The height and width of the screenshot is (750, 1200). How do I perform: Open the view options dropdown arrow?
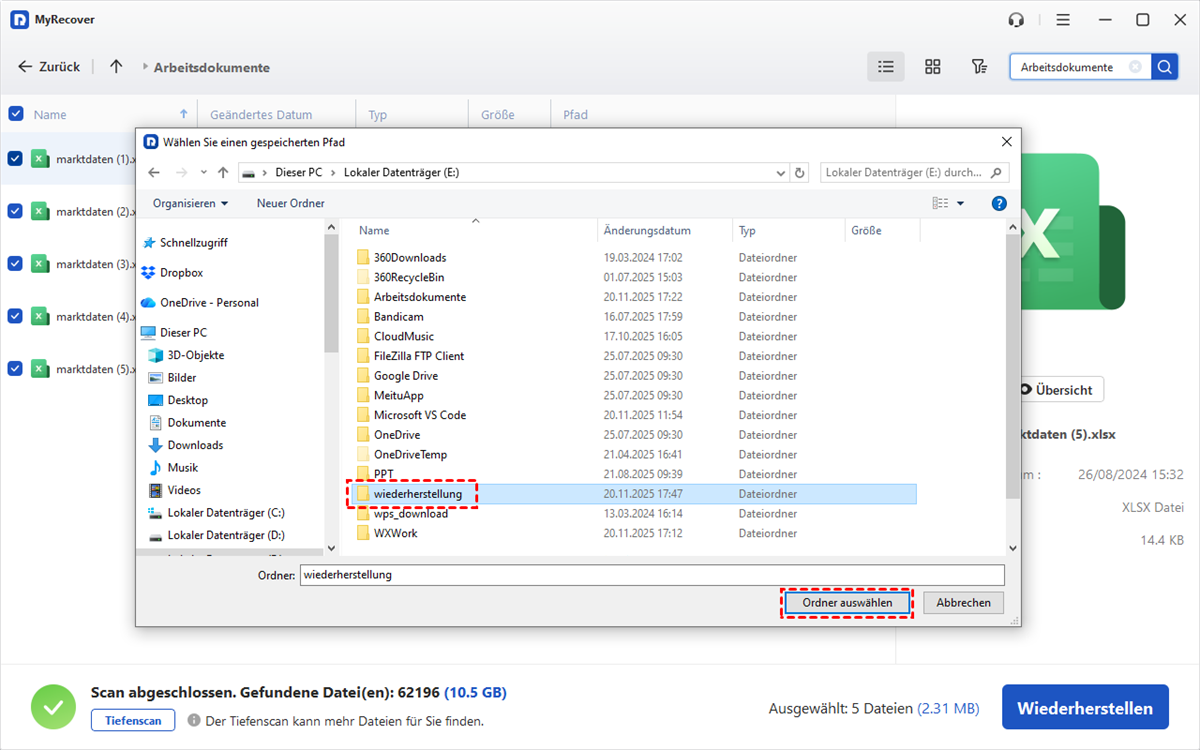pyautogui.click(x=961, y=203)
